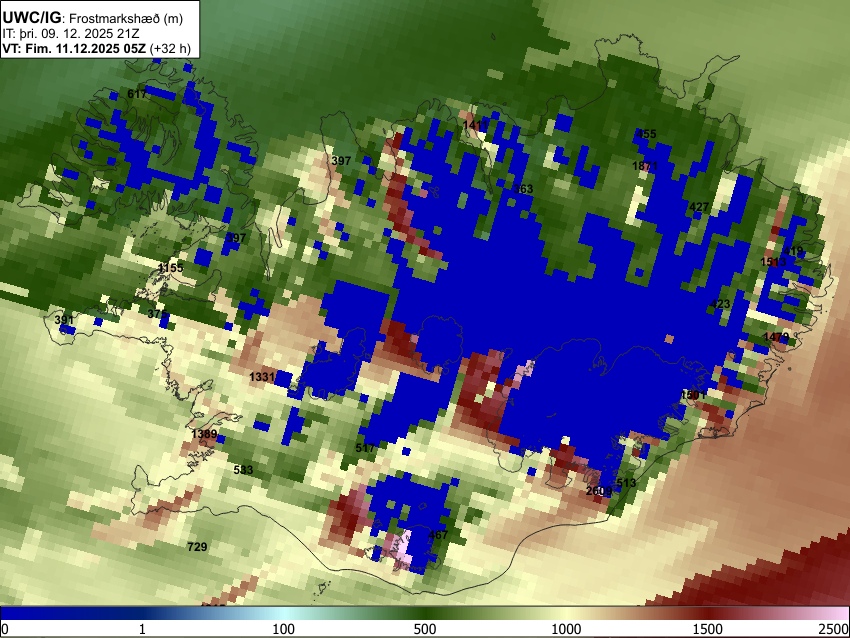Viewport: 850px width, 638px height.
Task: Click the map value 455
Action: click(x=646, y=134)
